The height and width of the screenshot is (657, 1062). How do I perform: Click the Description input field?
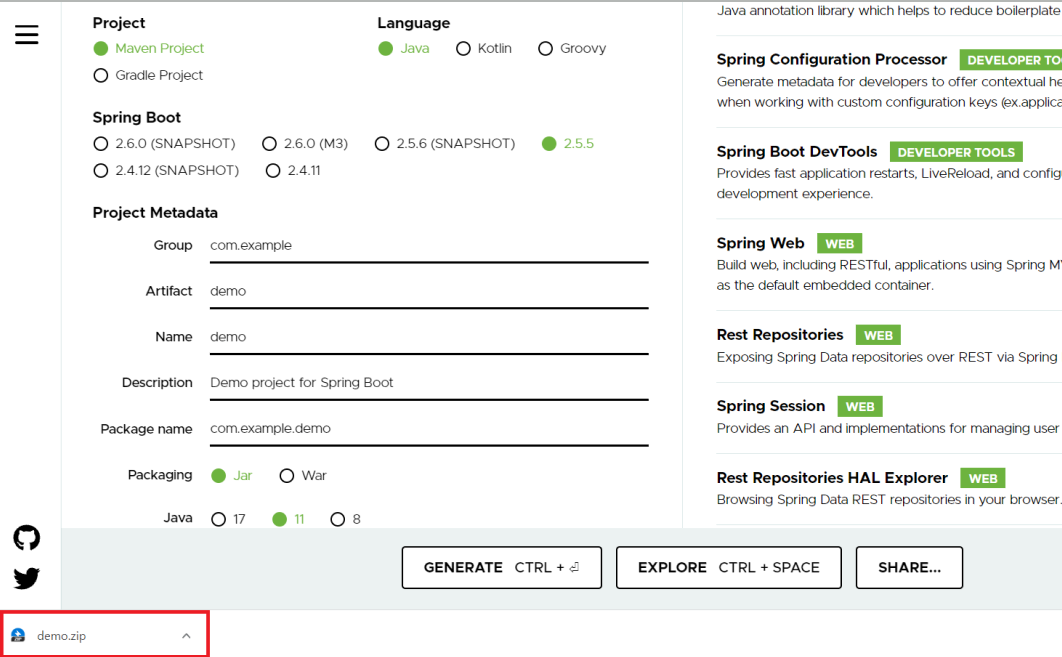[429, 383]
